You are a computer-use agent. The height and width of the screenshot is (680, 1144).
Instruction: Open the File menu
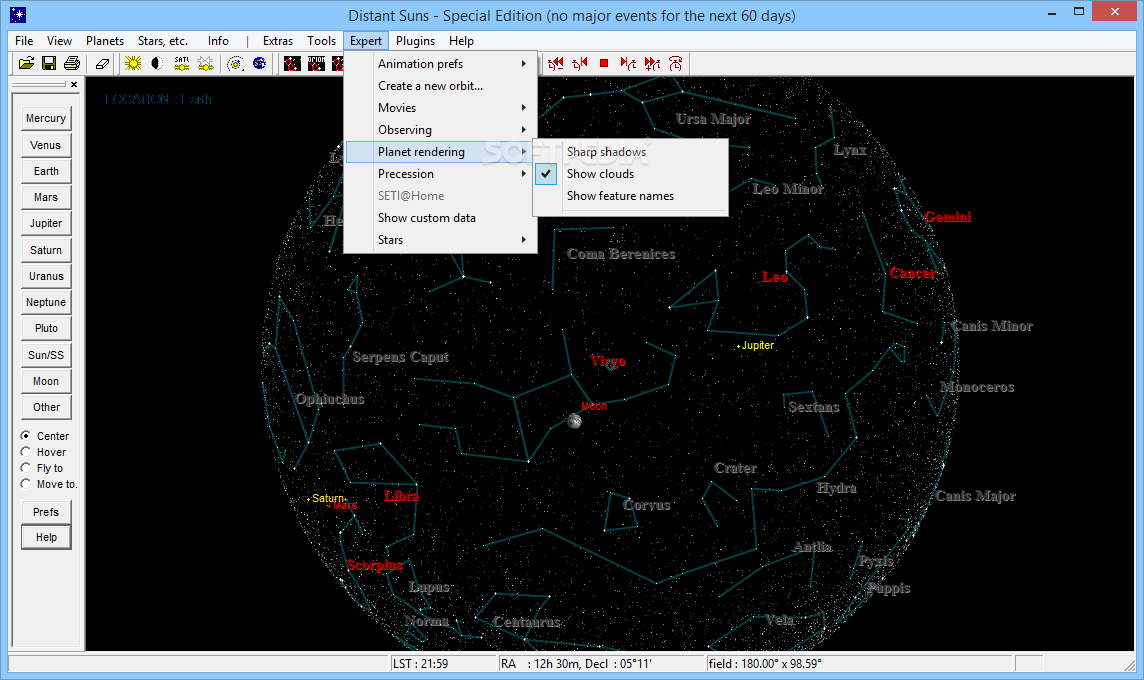tap(24, 41)
